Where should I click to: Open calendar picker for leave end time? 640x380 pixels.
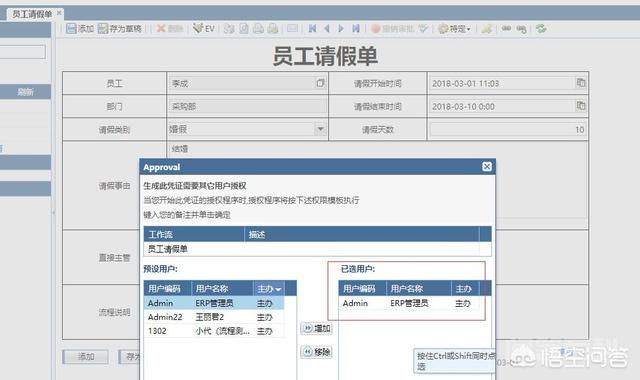click(x=580, y=106)
